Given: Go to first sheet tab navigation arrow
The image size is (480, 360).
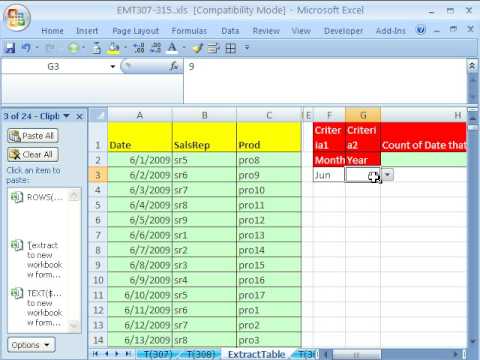Looking at the screenshot, I should 95,354.
